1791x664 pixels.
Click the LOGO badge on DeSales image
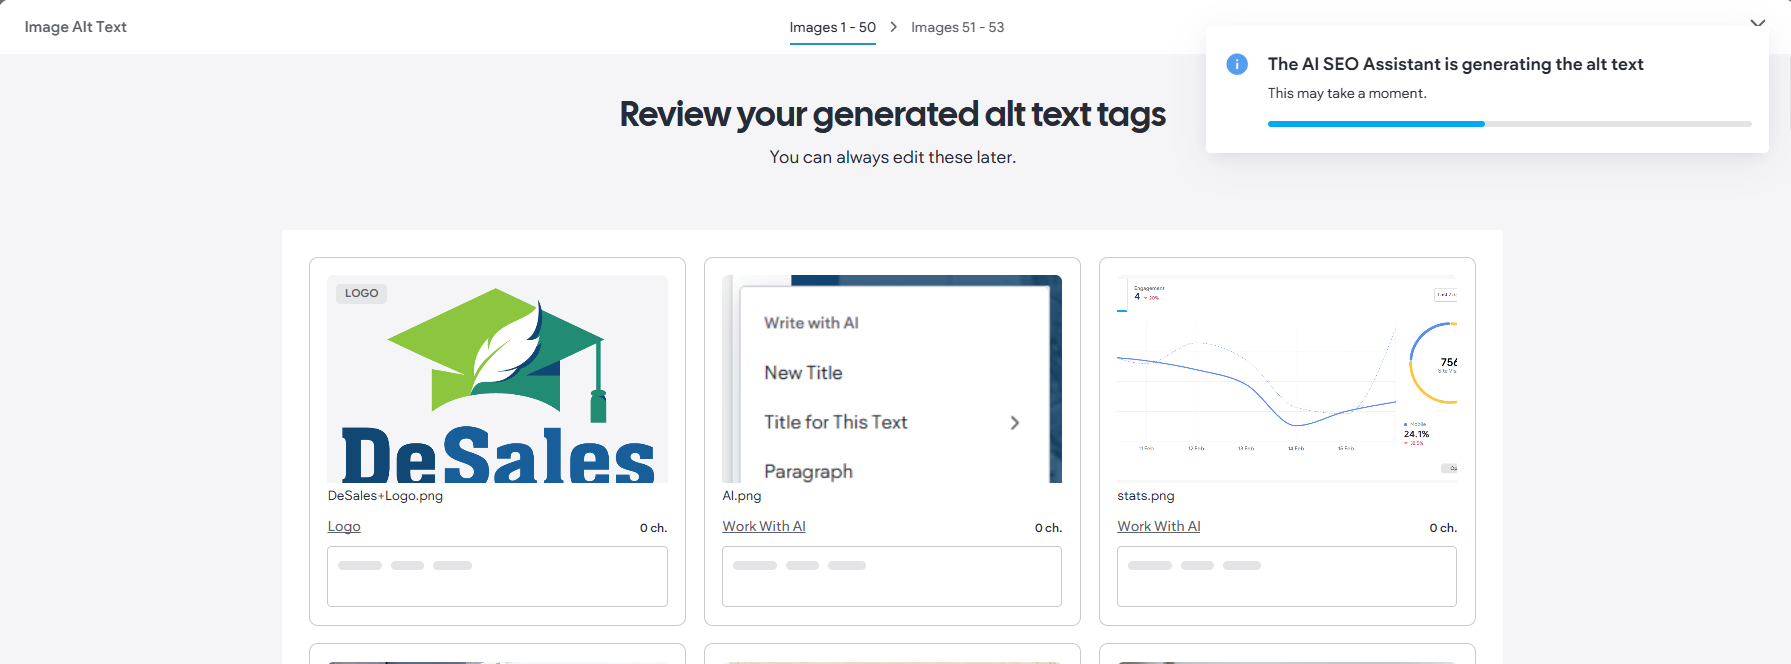[361, 293]
